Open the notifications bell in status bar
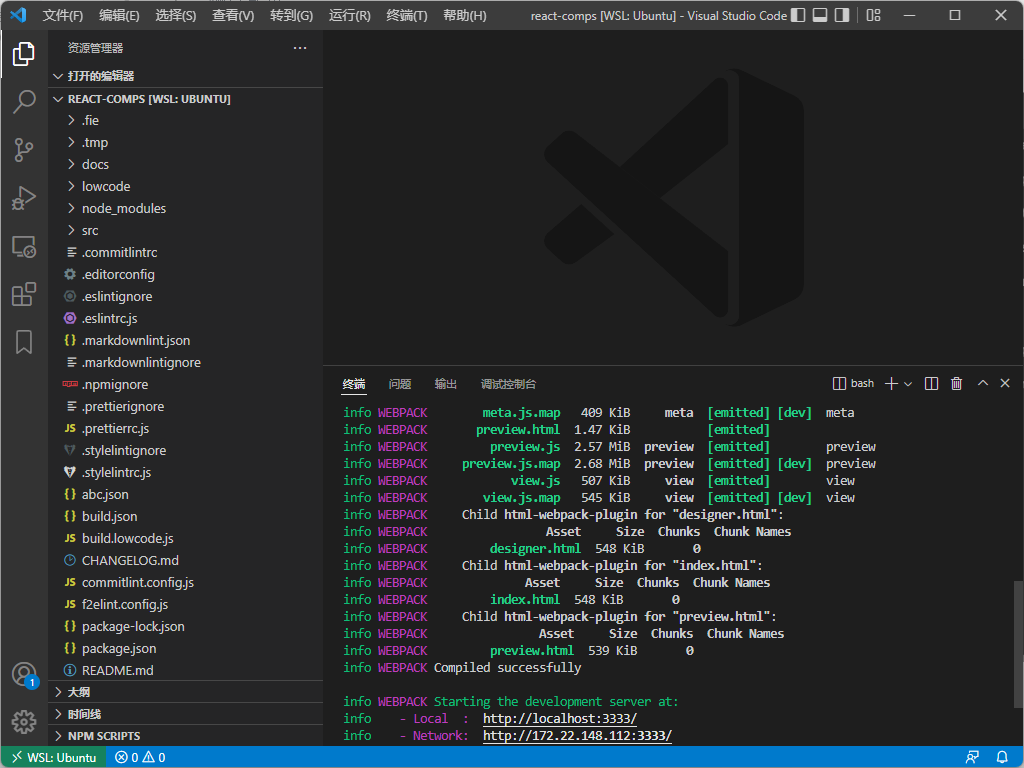The image size is (1024, 768). [1002, 758]
